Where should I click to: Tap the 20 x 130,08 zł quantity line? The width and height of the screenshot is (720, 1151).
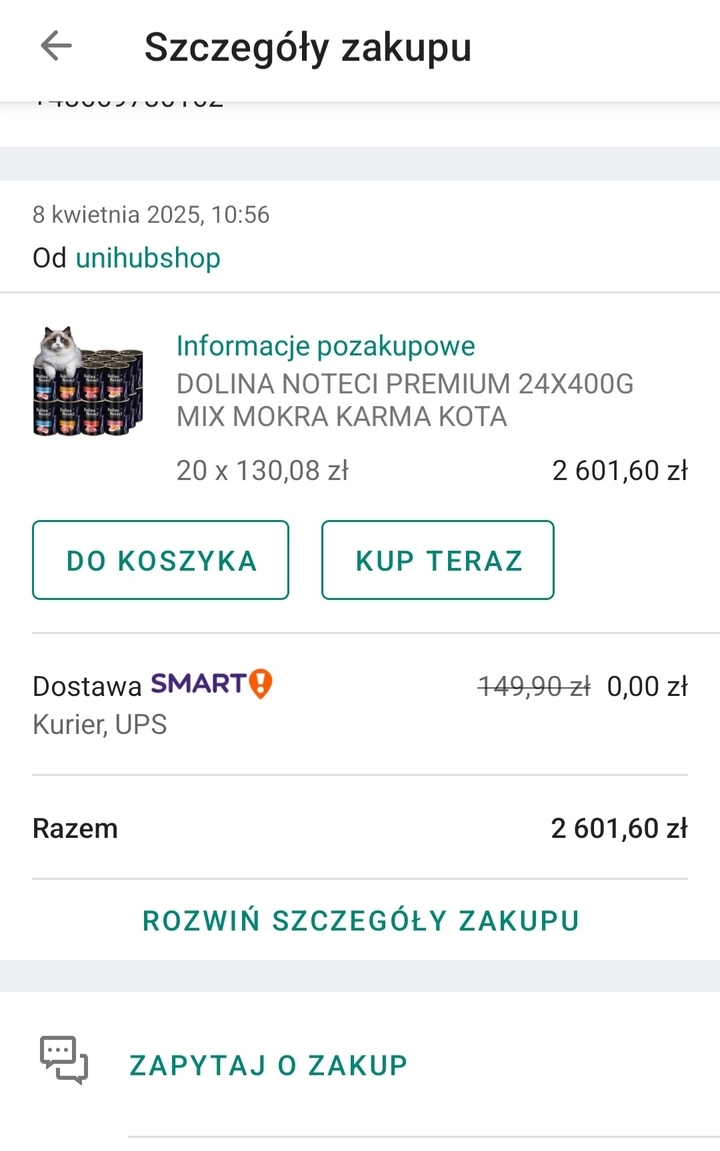[x=262, y=471]
